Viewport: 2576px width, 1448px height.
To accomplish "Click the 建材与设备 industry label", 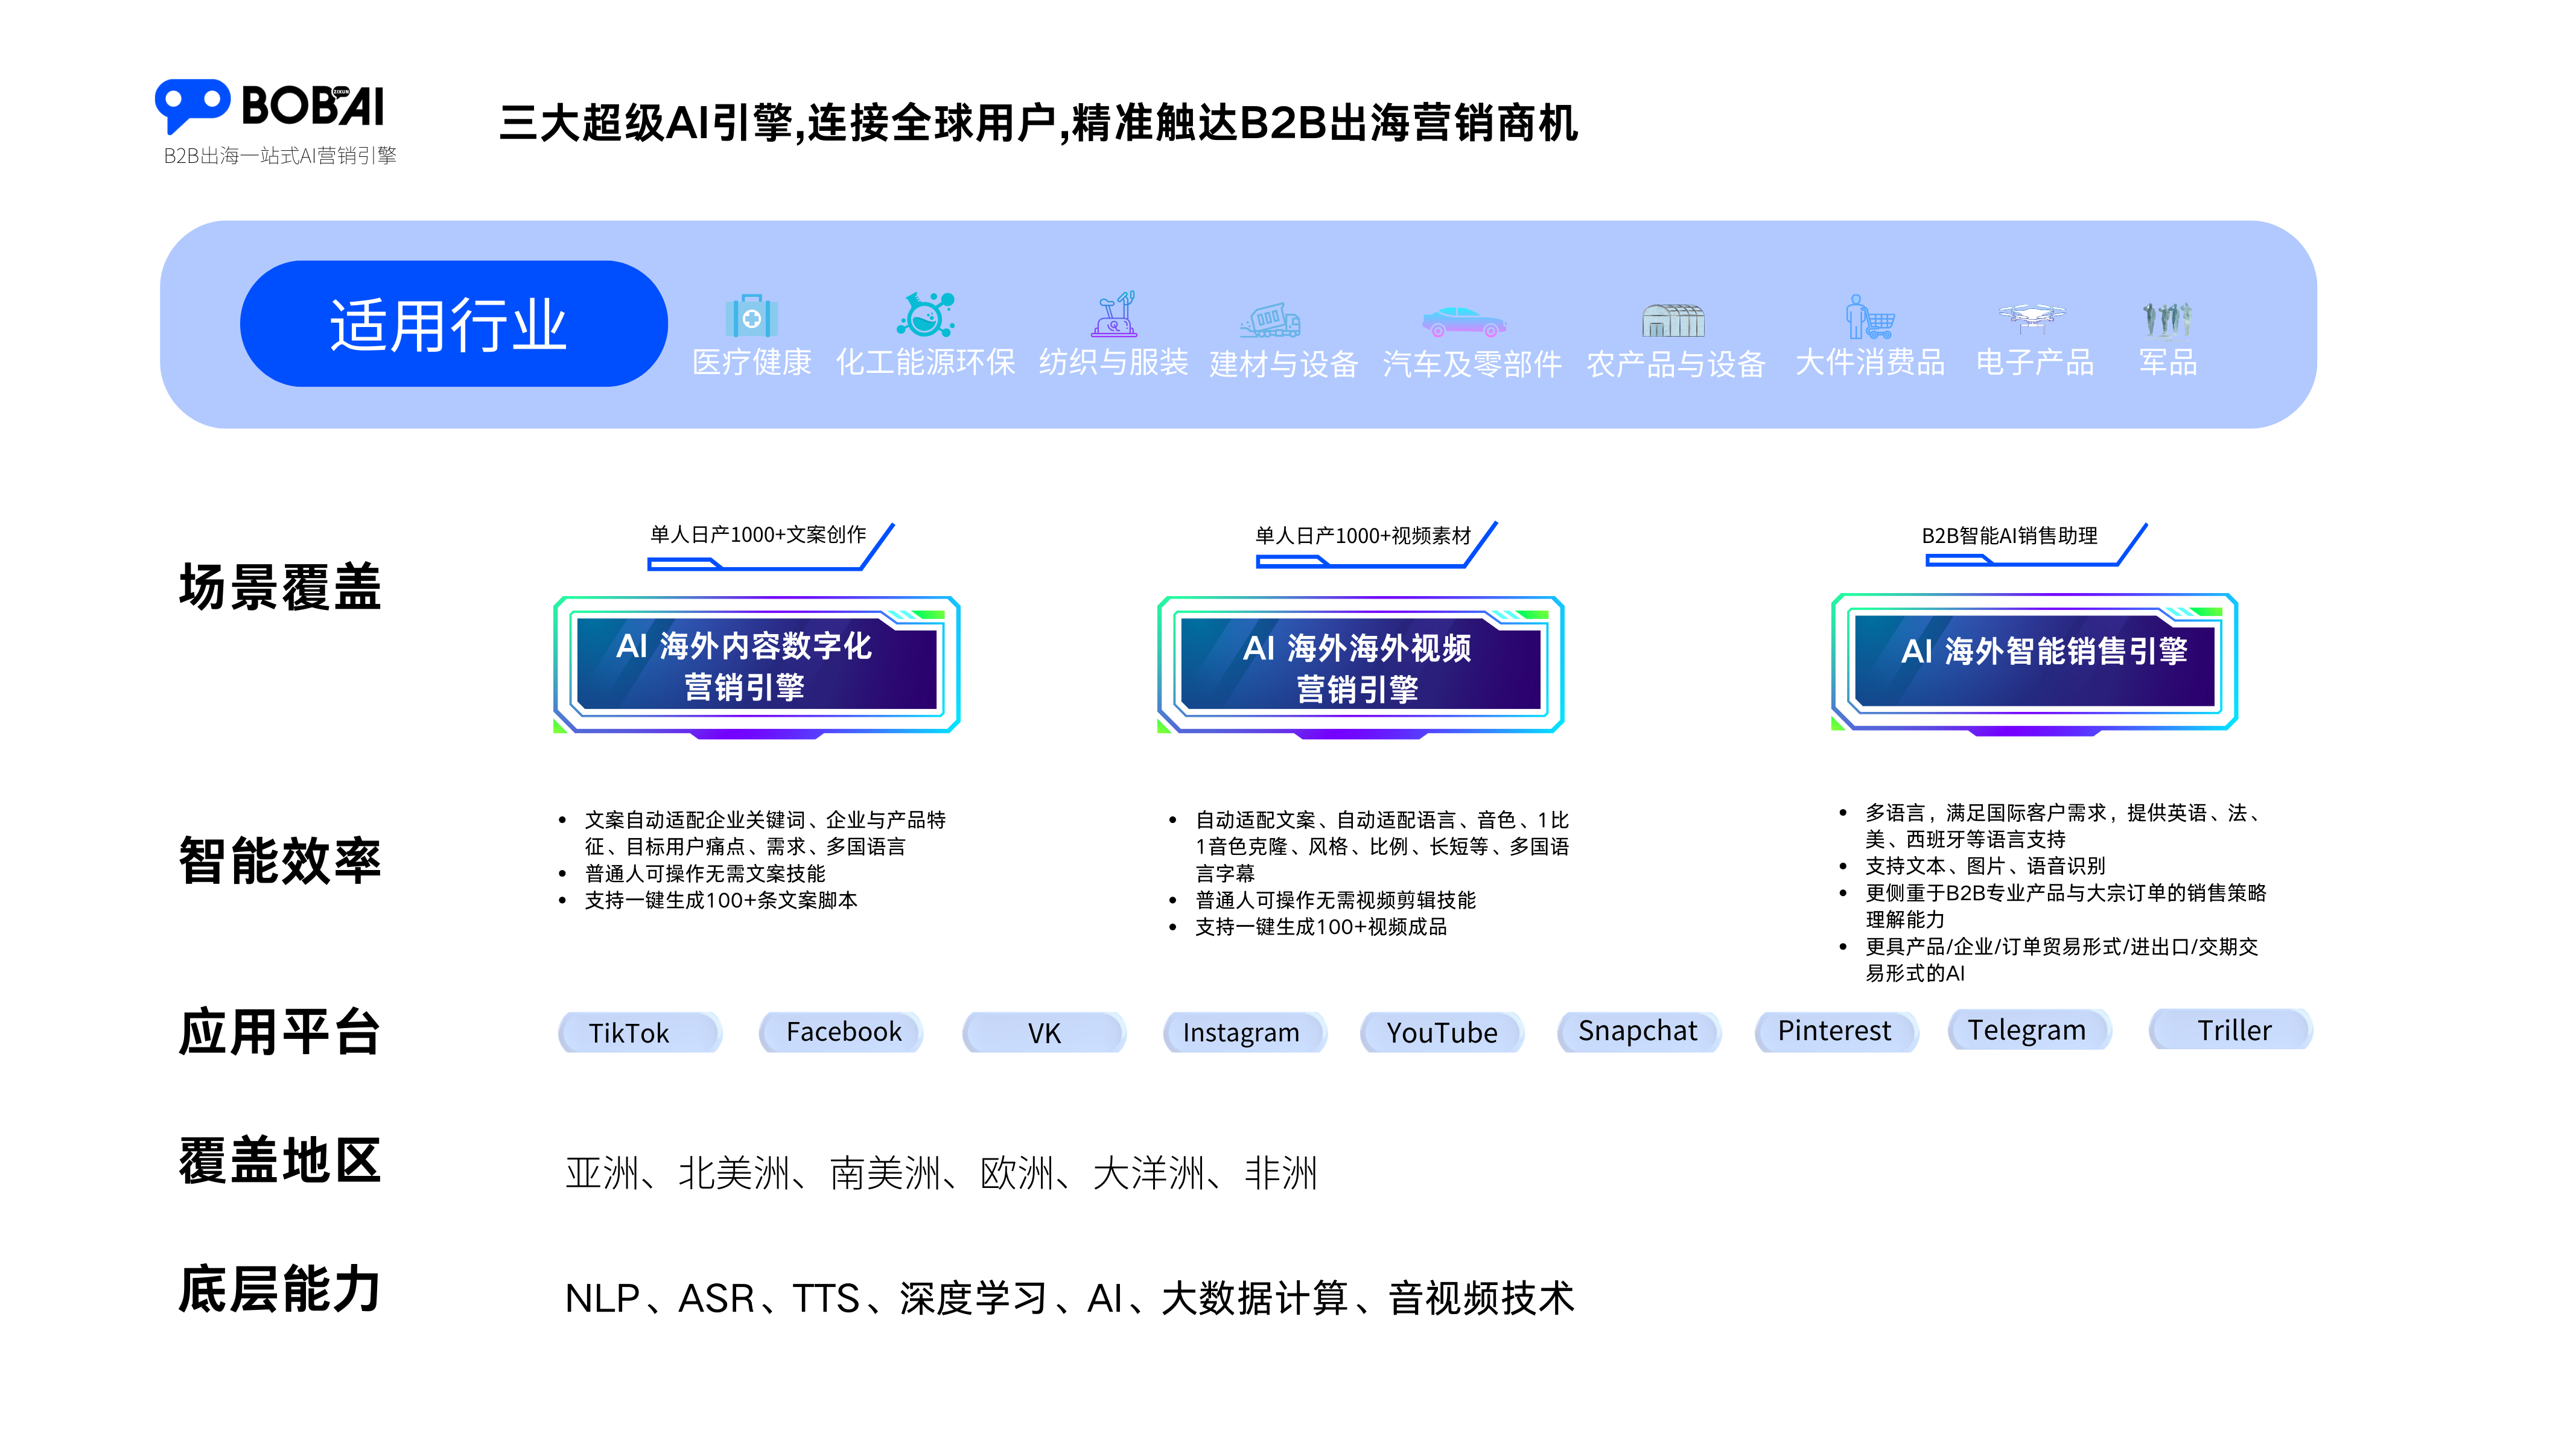I will [1283, 364].
